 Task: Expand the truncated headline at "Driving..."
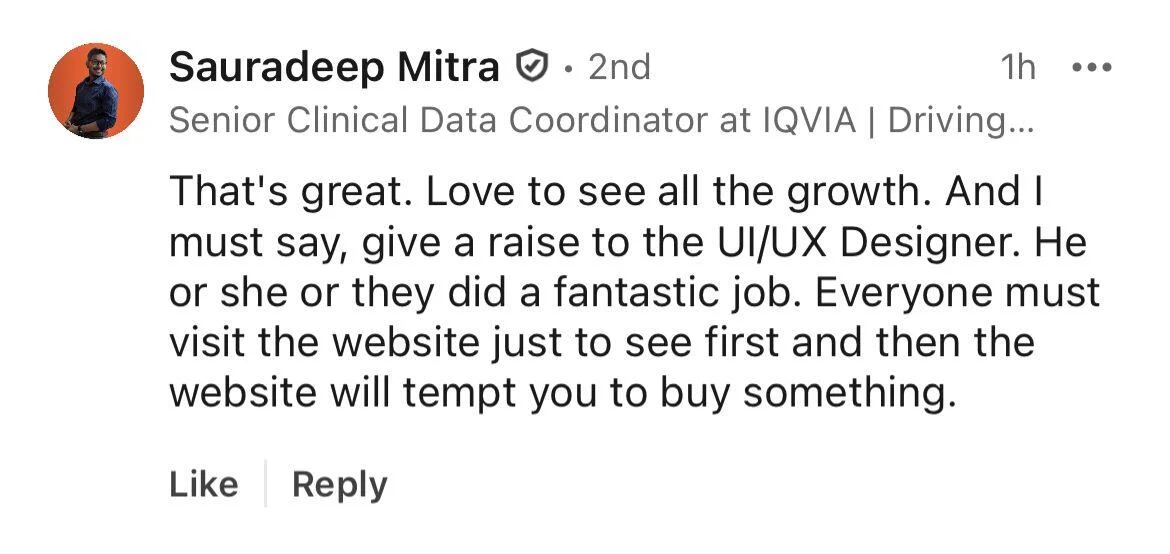[x=961, y=120]
